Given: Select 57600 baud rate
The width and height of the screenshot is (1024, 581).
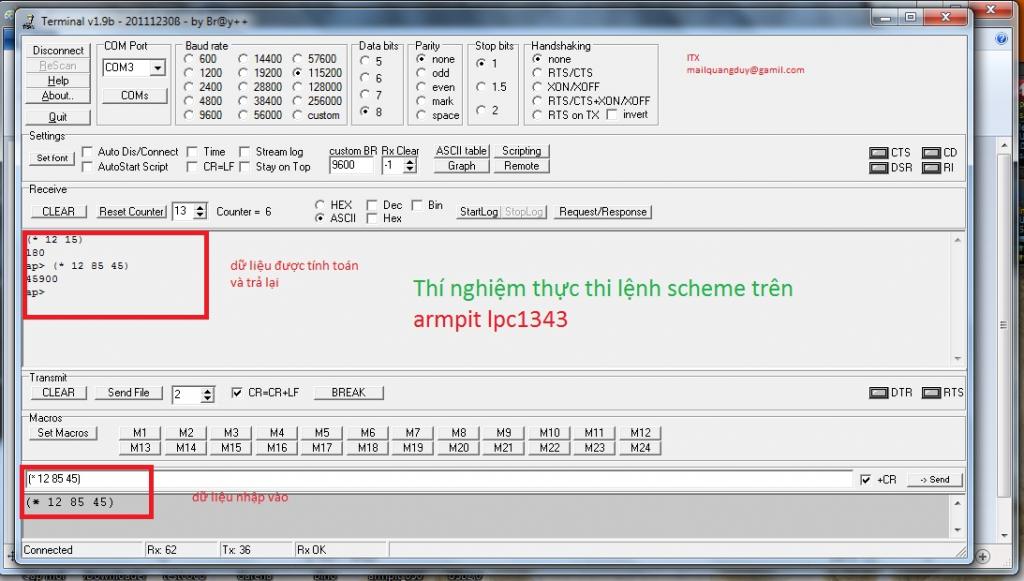Looking at the screenshot, I should (297, 59).
